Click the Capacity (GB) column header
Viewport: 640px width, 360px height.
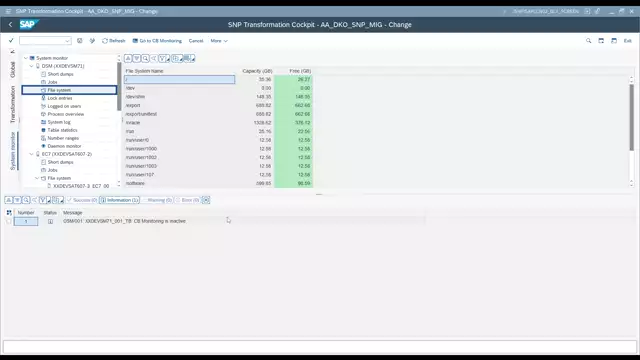(257, 71)
